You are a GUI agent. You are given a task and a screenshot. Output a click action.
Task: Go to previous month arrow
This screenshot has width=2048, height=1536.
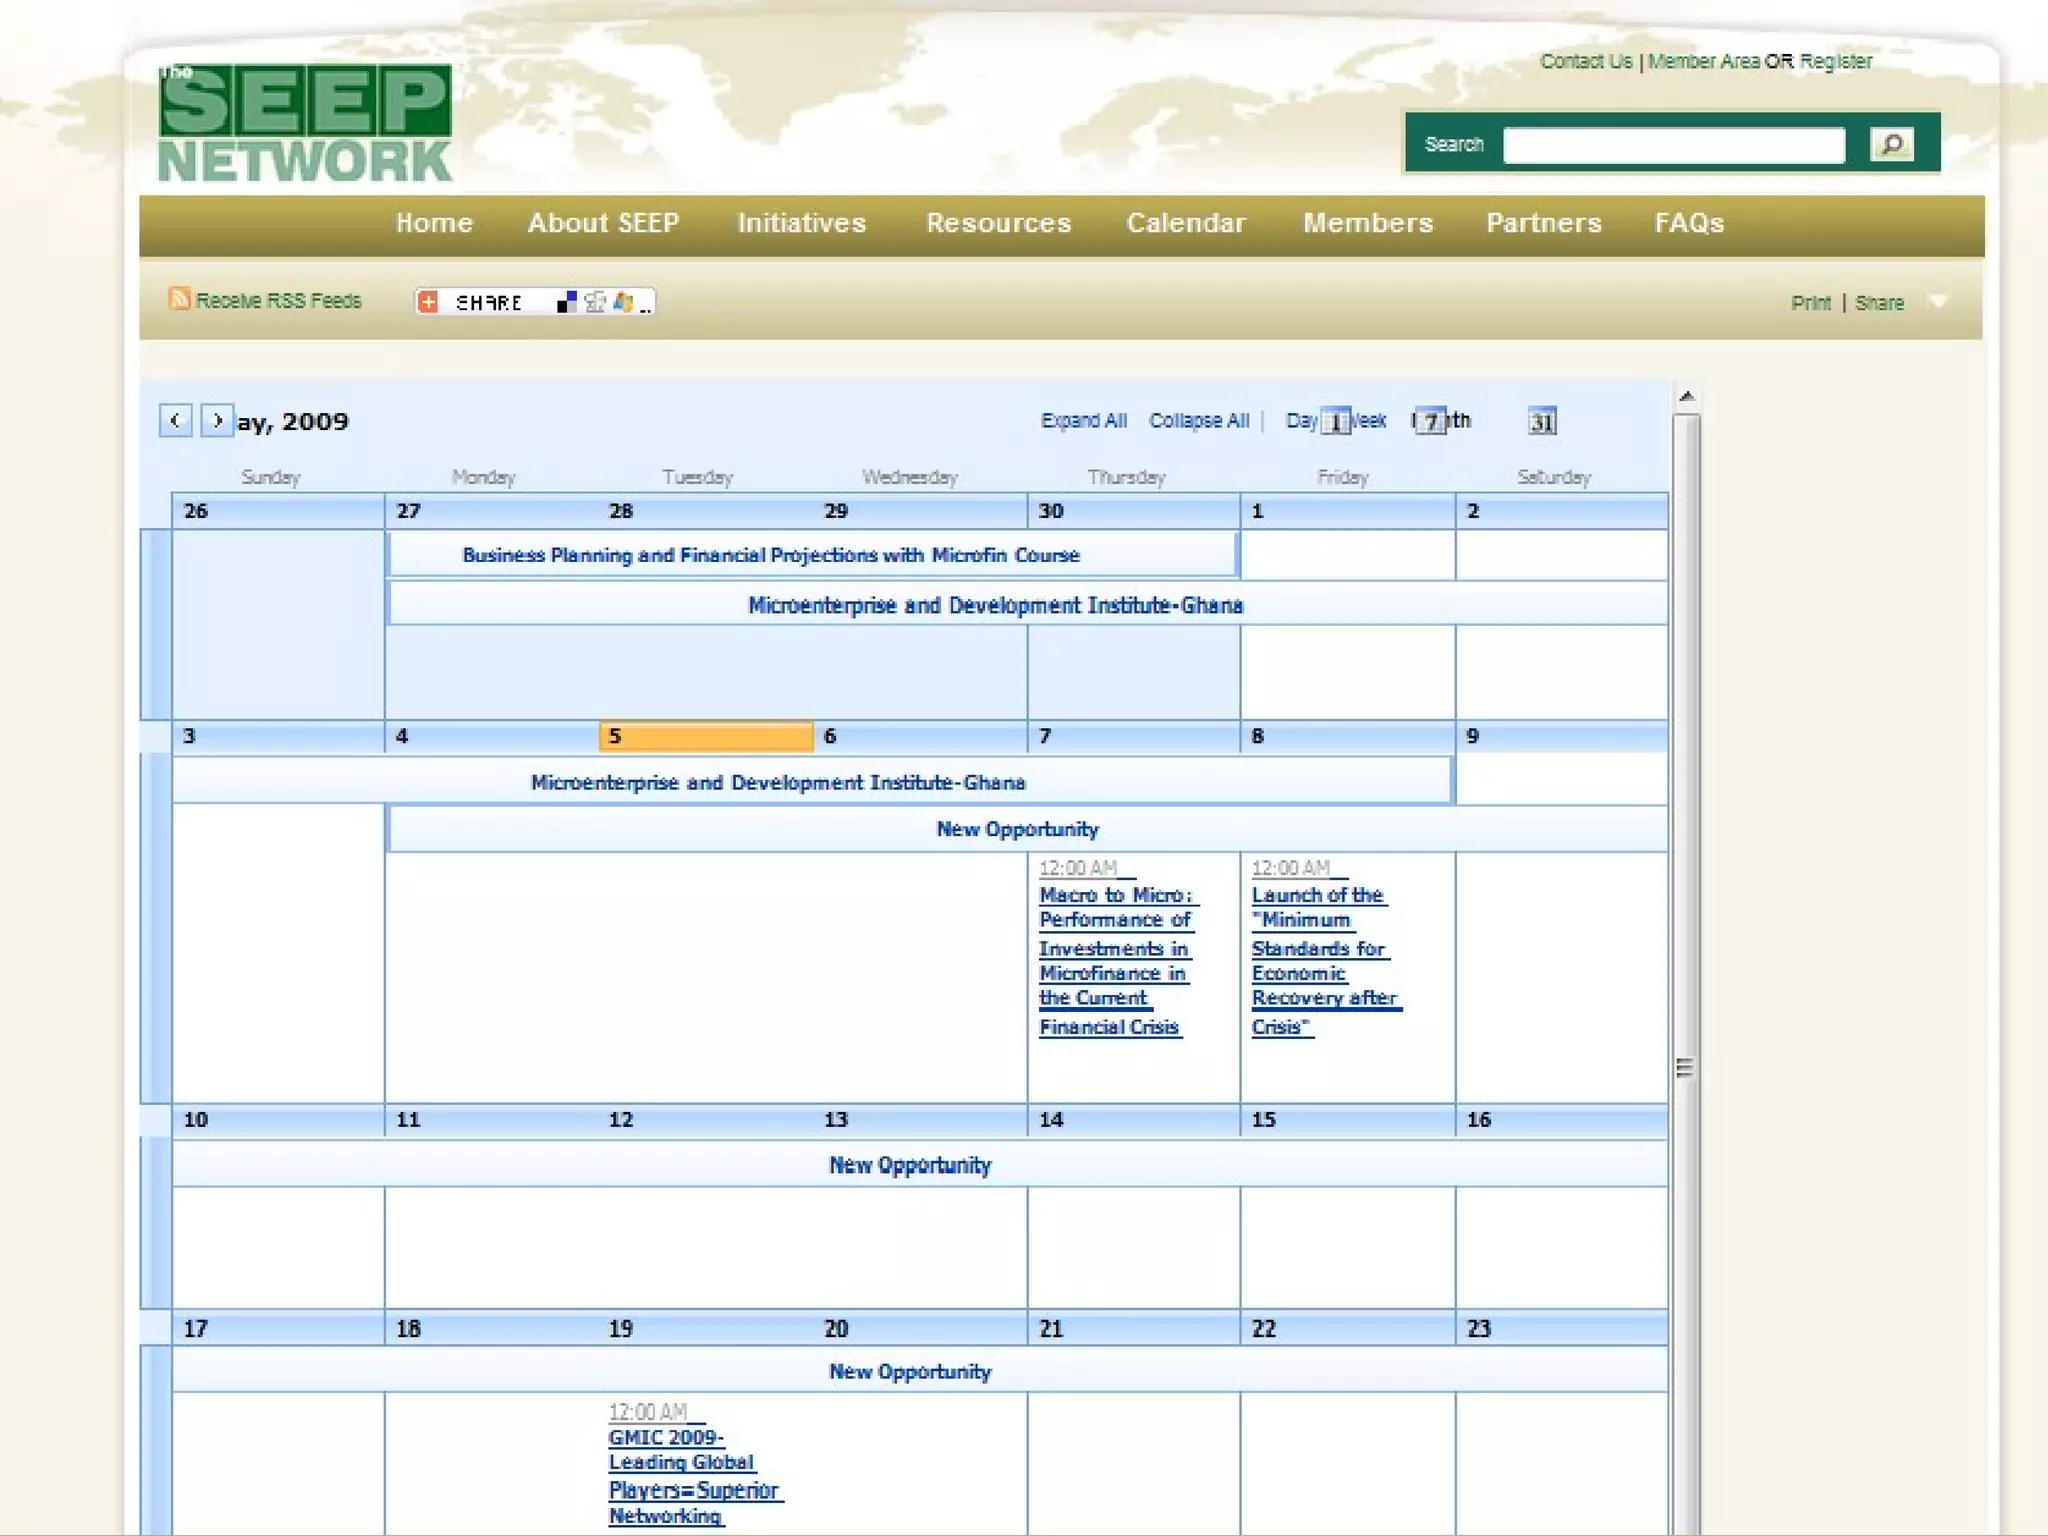point(175,420)
